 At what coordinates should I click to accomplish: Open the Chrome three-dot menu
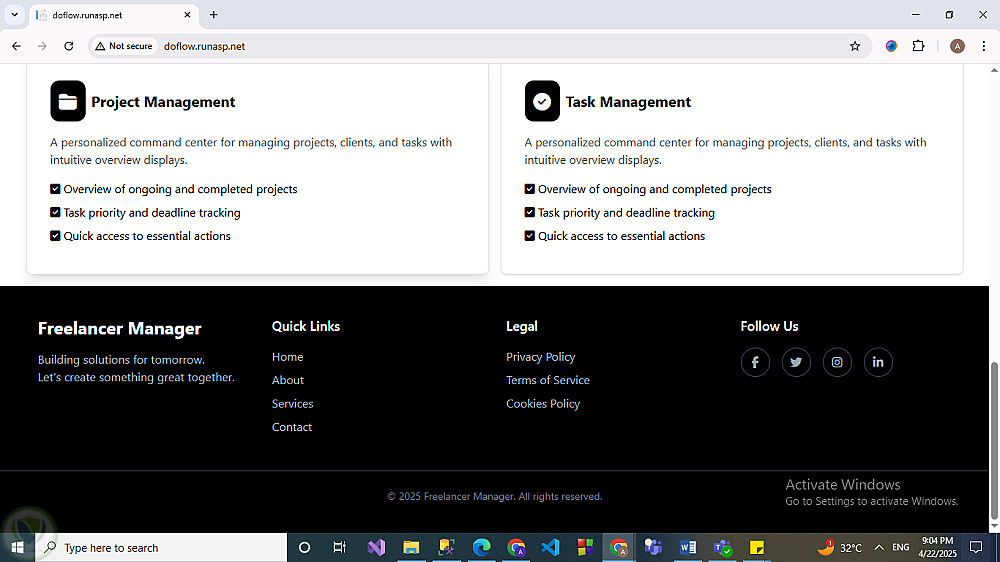[x=983, y=46]
